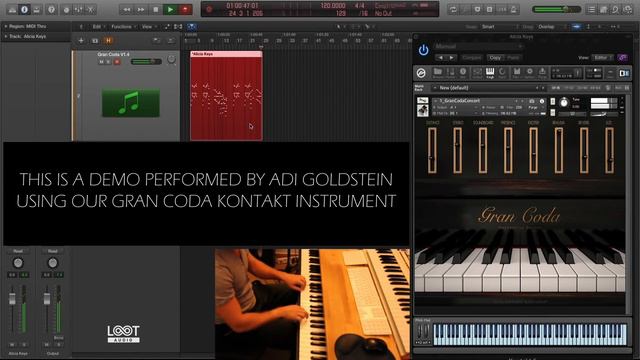Click the purple link button in plugin

pyautogui.click(x=623, y=58)
